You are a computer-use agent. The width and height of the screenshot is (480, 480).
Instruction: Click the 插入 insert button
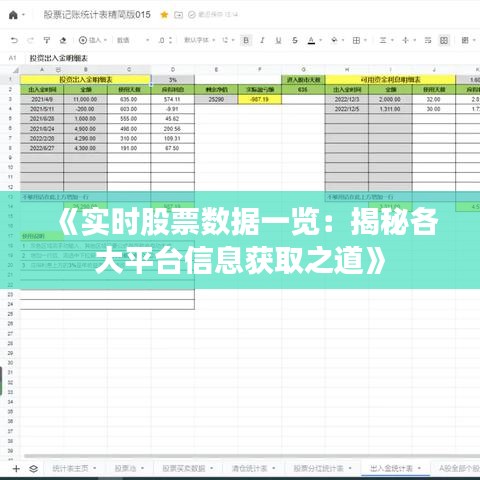[x=92, y=40]
